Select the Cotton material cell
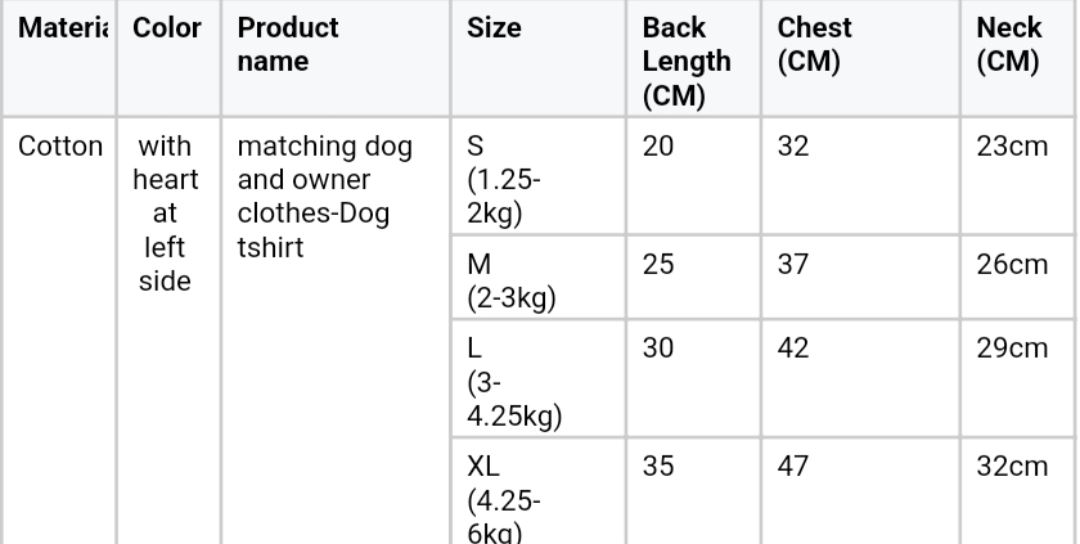Screen dimensions: 1080x544 [60, 147]
